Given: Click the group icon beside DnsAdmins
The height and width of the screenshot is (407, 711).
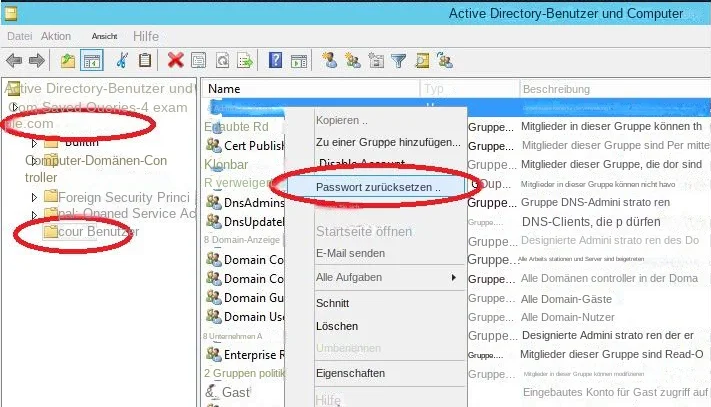Looking at the screenshot, I should tap(214, 202).
